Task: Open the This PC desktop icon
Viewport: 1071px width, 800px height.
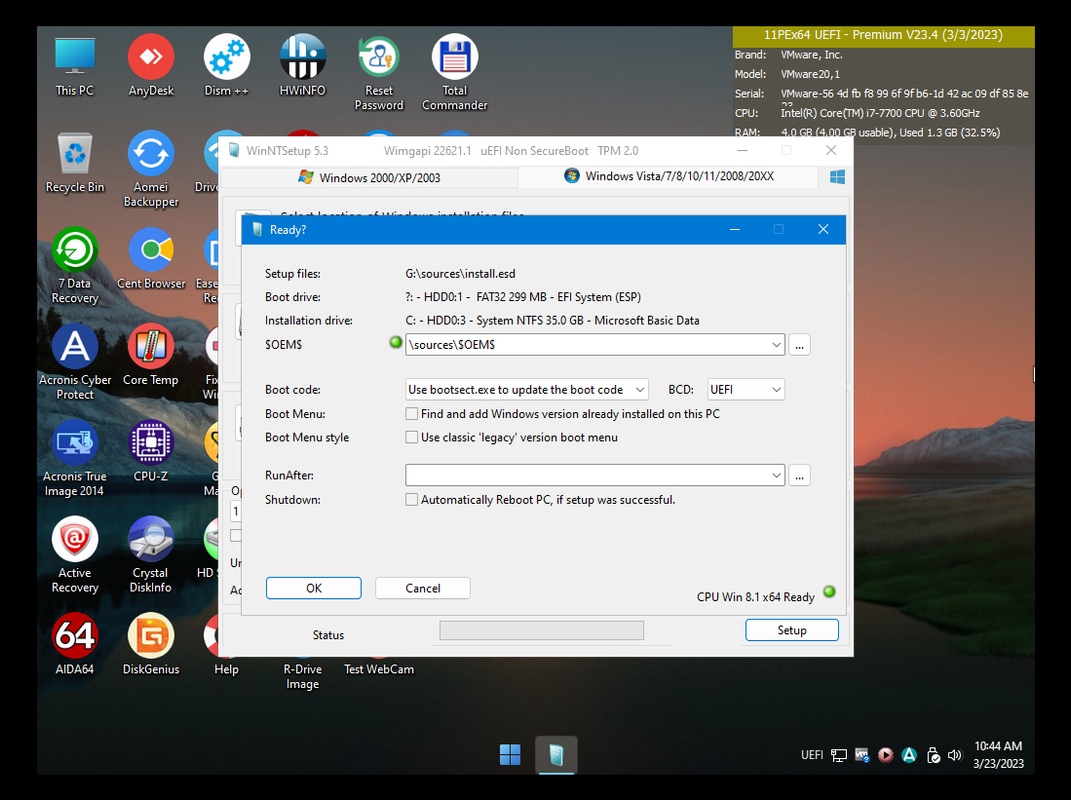Action: (74, 66)
